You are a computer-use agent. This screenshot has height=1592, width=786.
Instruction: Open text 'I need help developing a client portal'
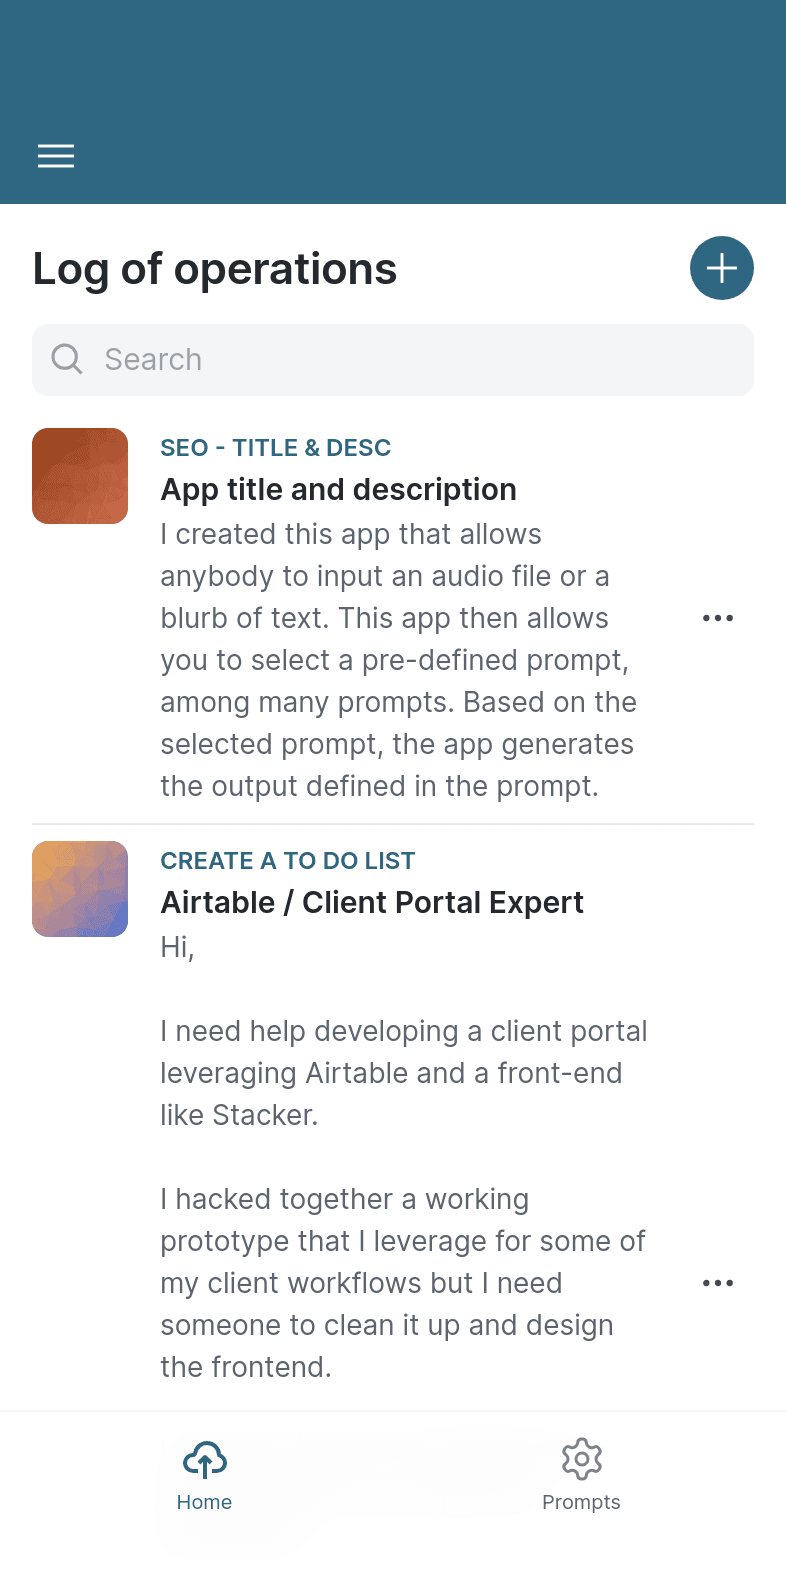pos(404,1073)
